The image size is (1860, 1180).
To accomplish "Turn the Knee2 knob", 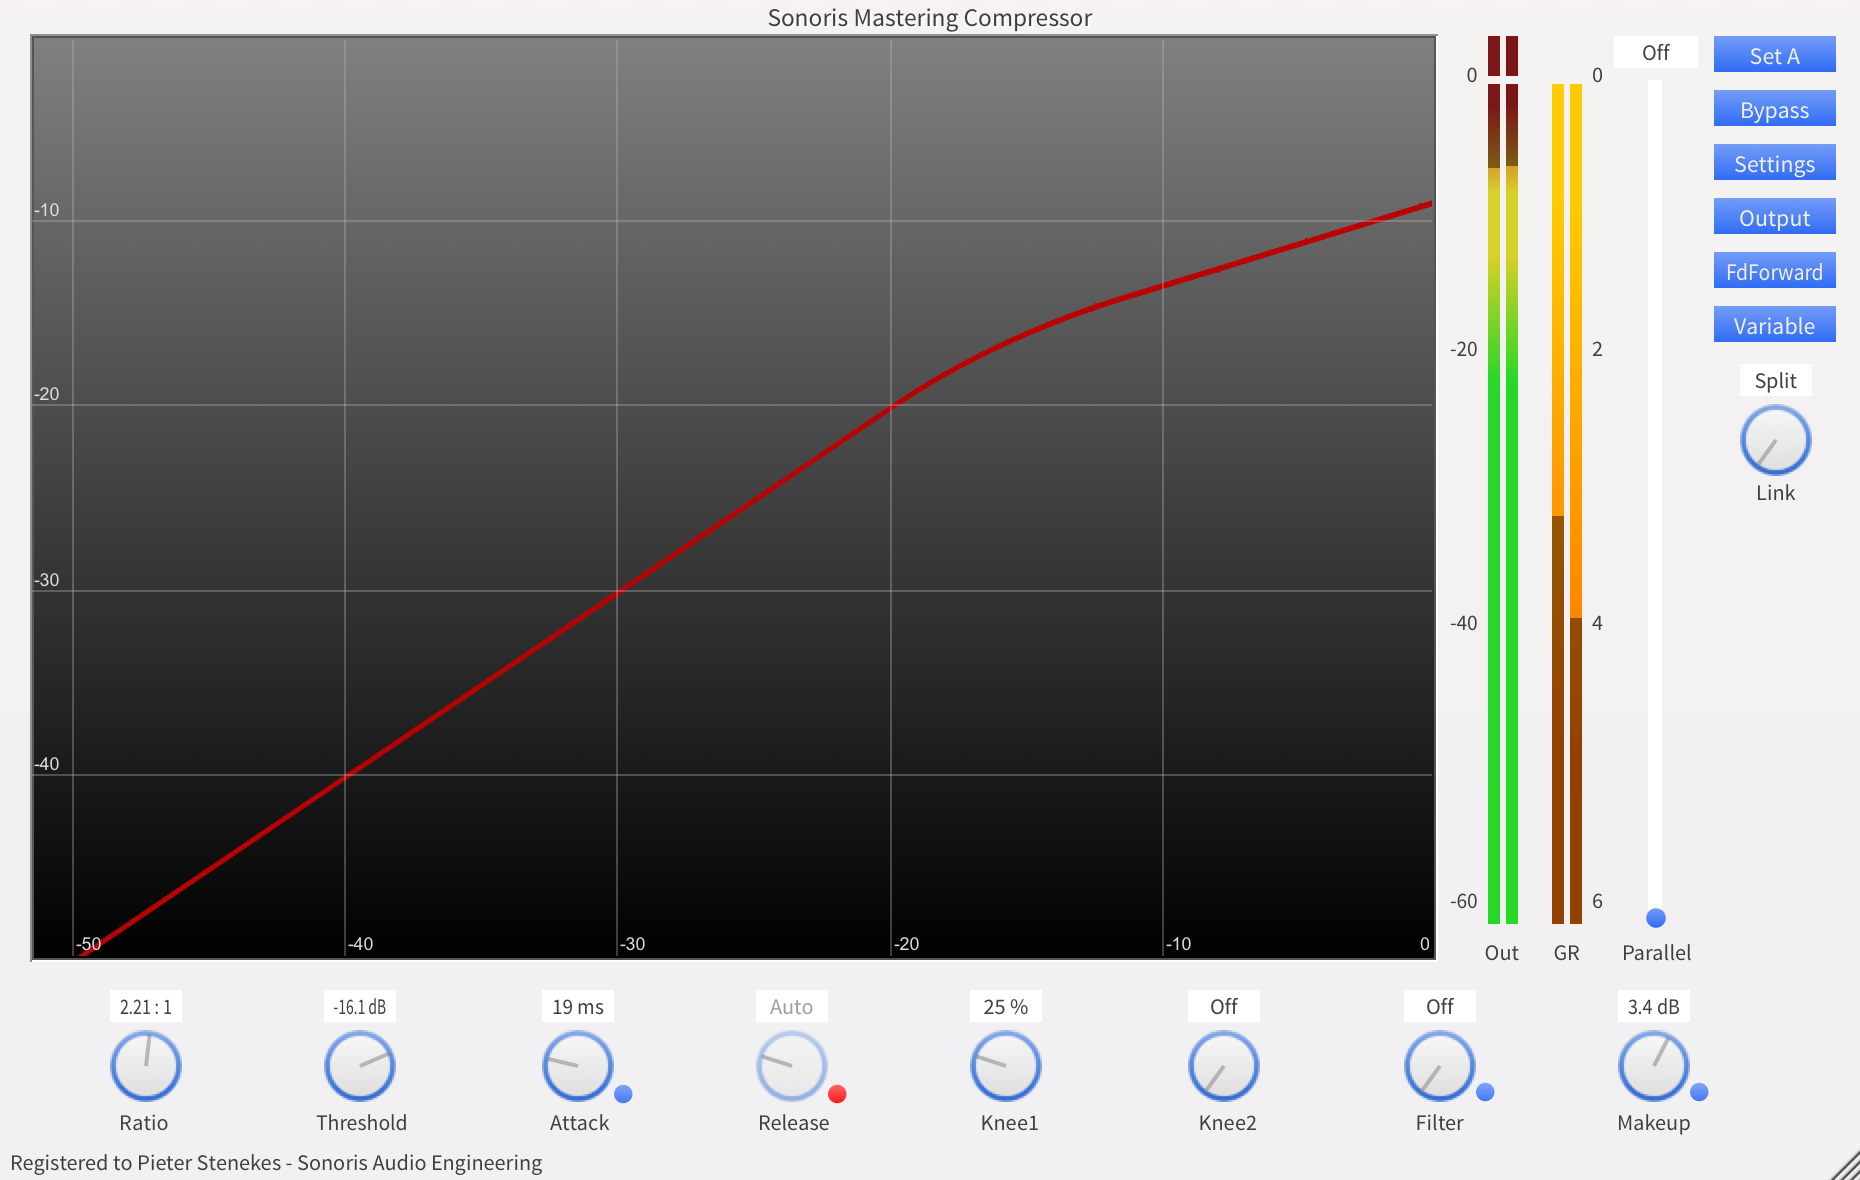I will tap(1223, 1066).
